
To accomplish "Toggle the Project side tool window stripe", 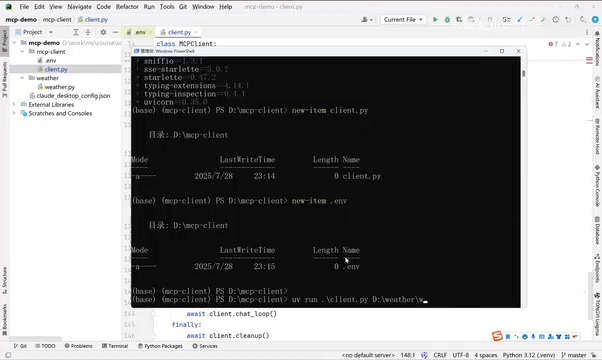I will (5, 40).
